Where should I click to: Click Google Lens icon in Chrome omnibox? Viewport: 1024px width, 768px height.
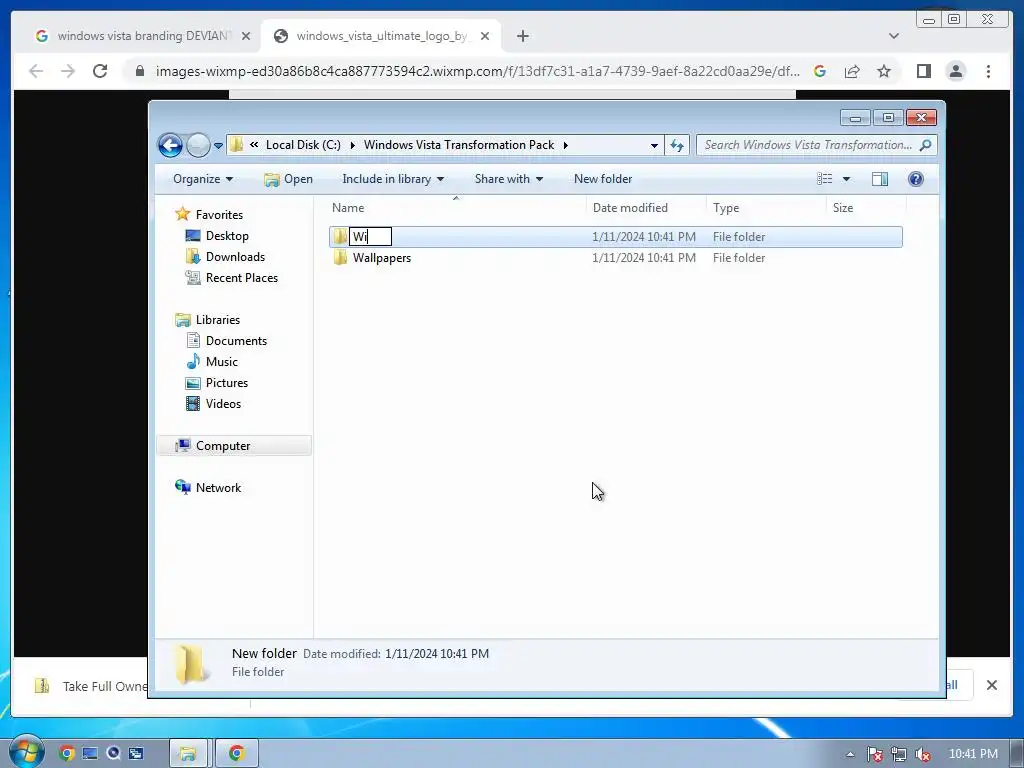click(x=820, y=71)
